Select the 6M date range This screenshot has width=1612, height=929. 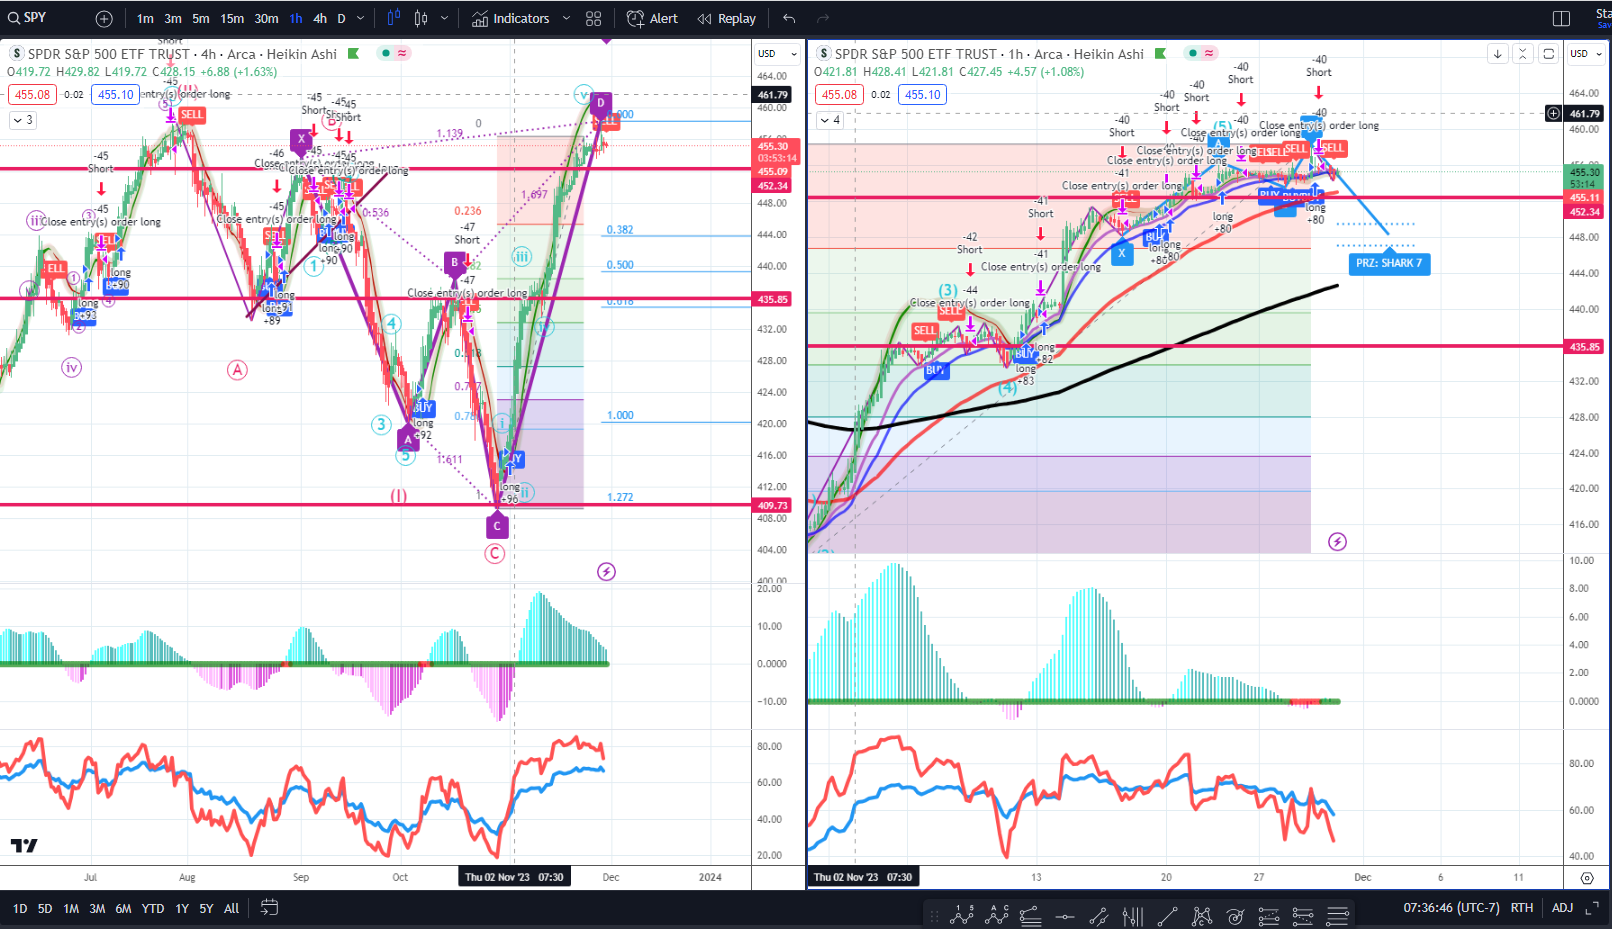point(123,909)
